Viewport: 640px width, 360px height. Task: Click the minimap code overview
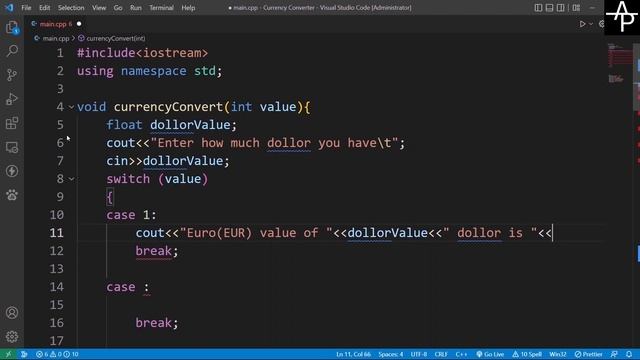coord(619,62)
